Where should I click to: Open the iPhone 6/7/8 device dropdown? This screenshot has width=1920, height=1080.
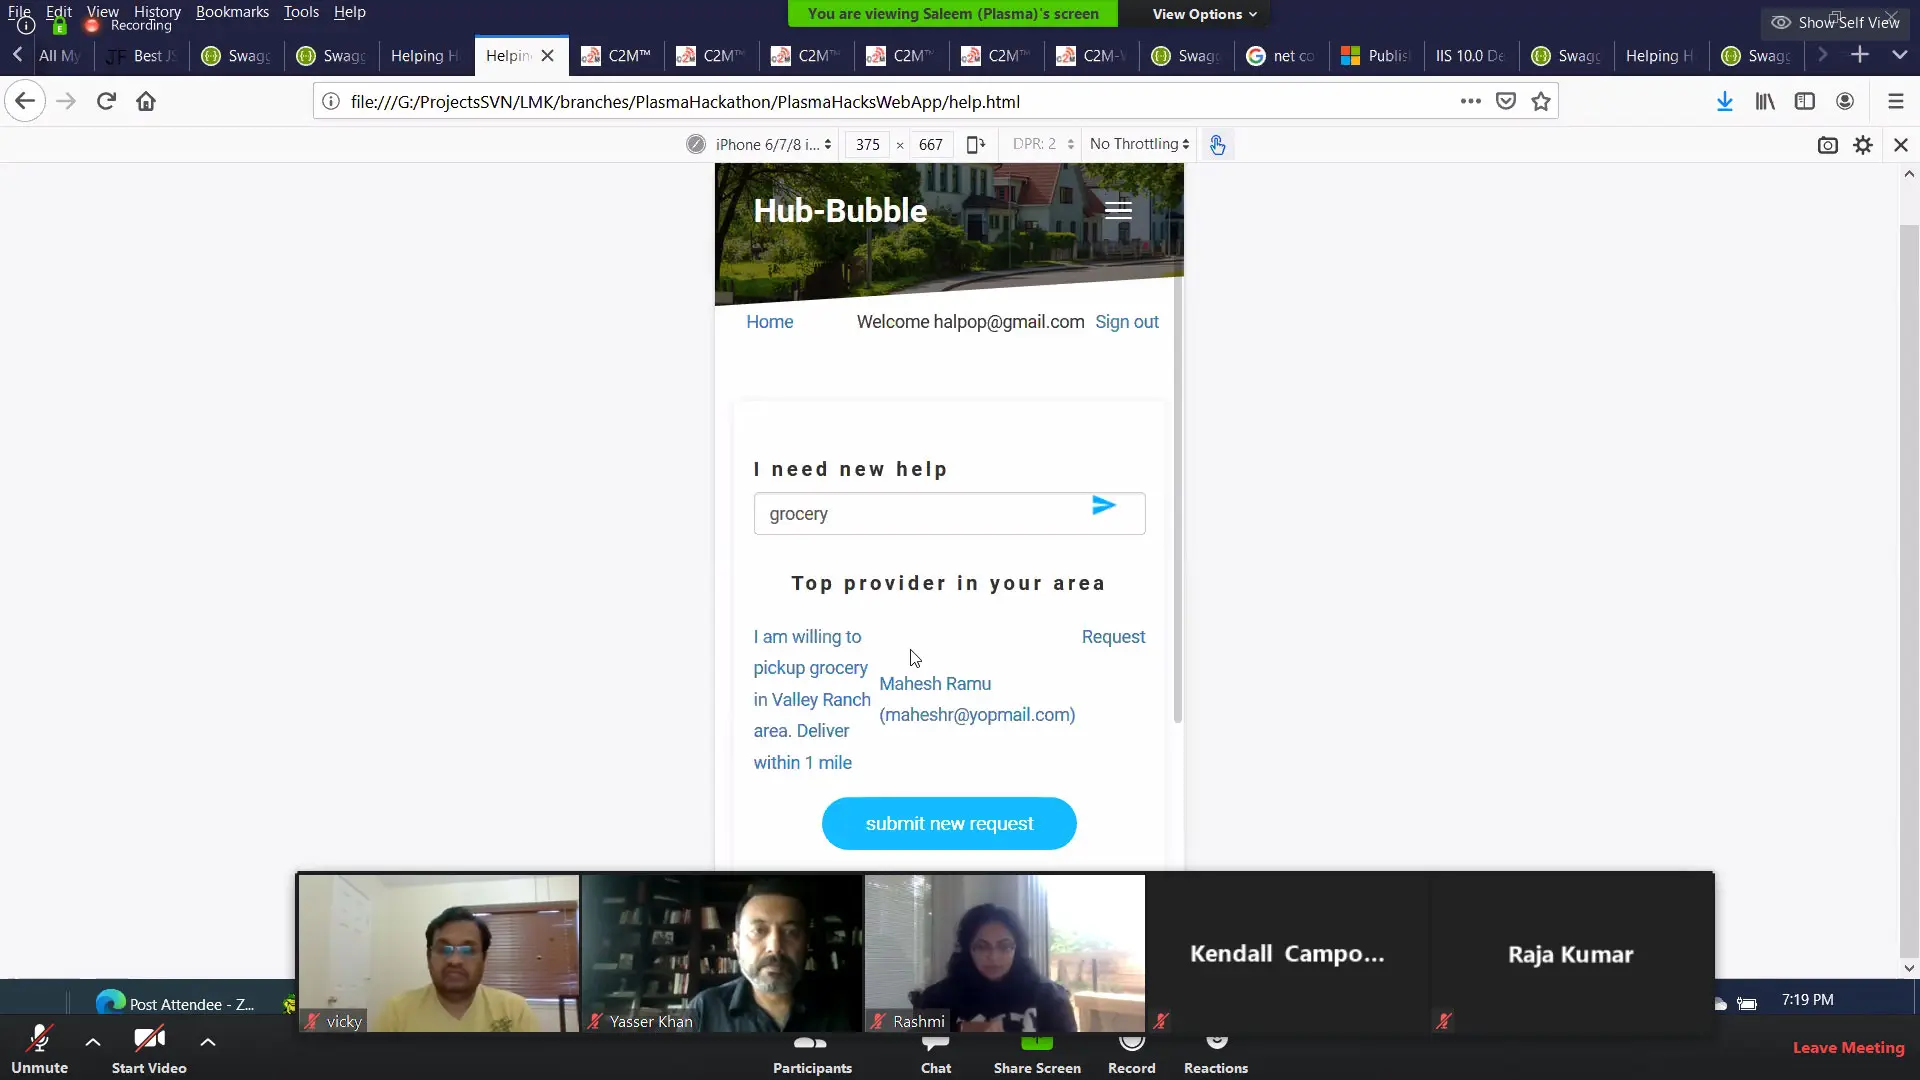pyautogui.click(x=772, y=145)
